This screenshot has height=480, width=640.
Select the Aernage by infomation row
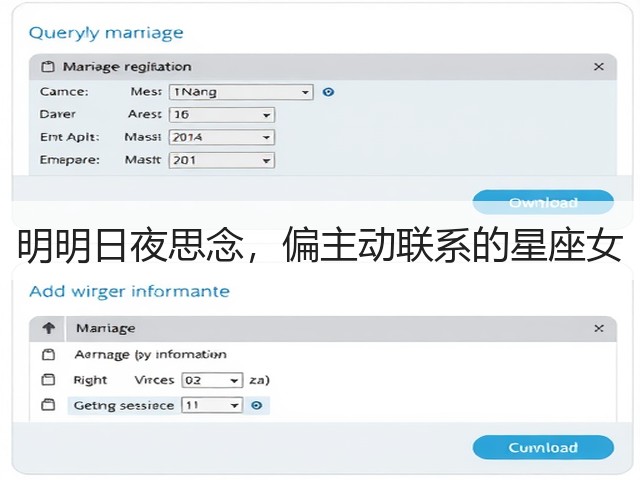[150, 354]
